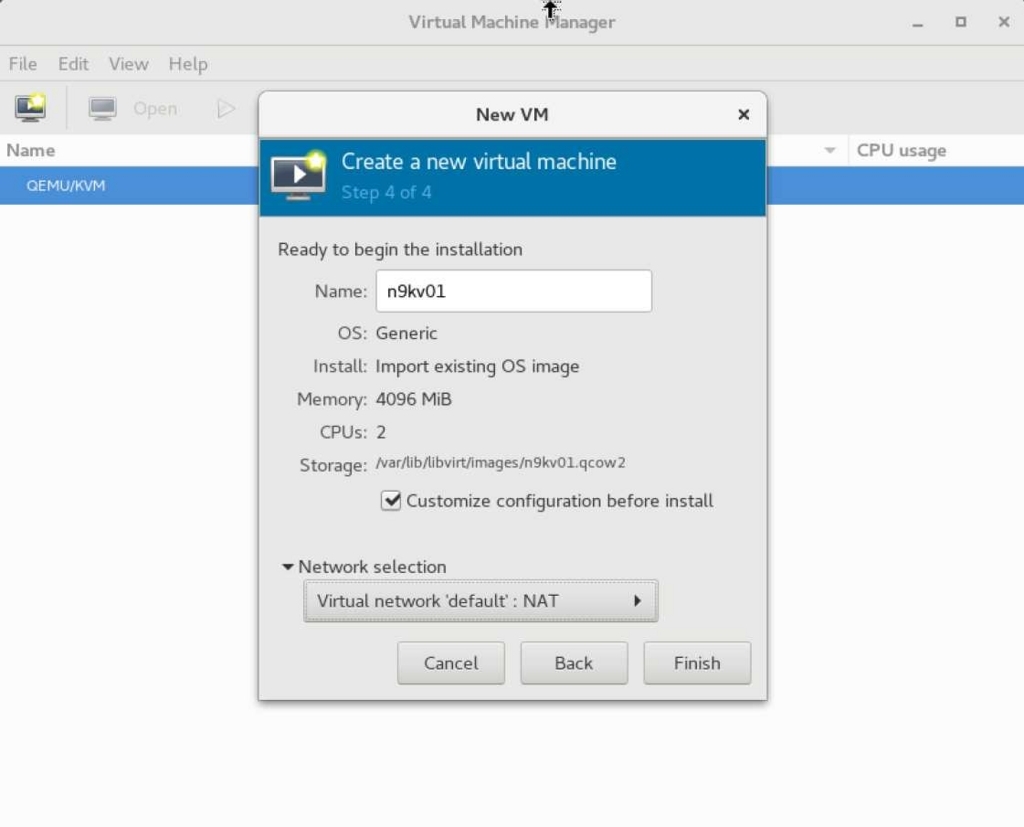1024x827 pixels.
Task: Open the Edit menu
Action: 73,64
